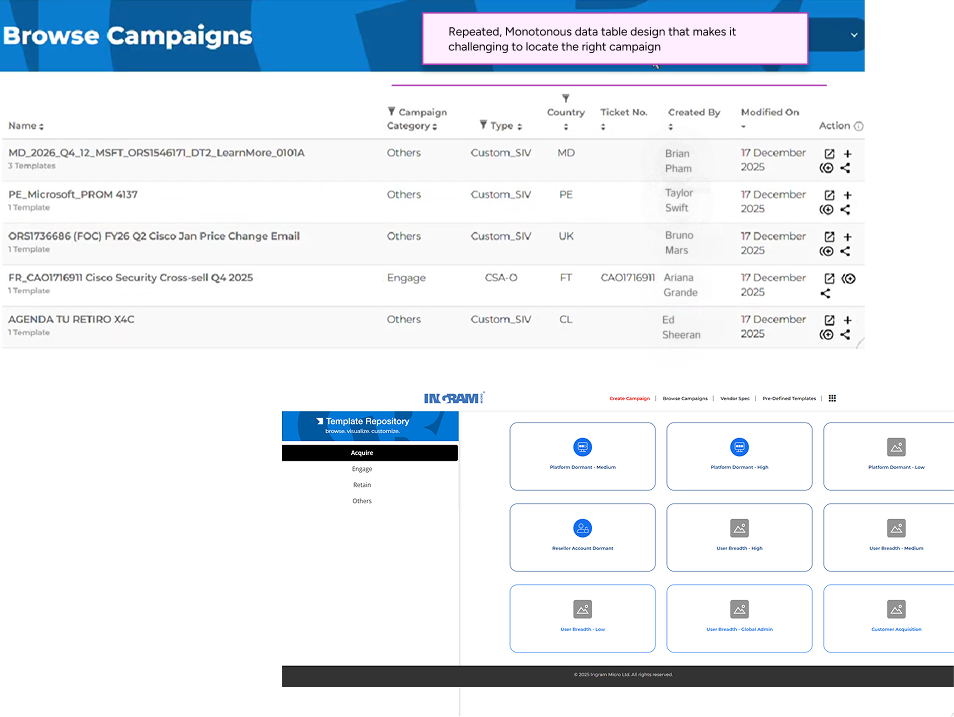Screen dimensions: 954x717
Task: Click the CSA-O type cell
Action: pos(501,278)
